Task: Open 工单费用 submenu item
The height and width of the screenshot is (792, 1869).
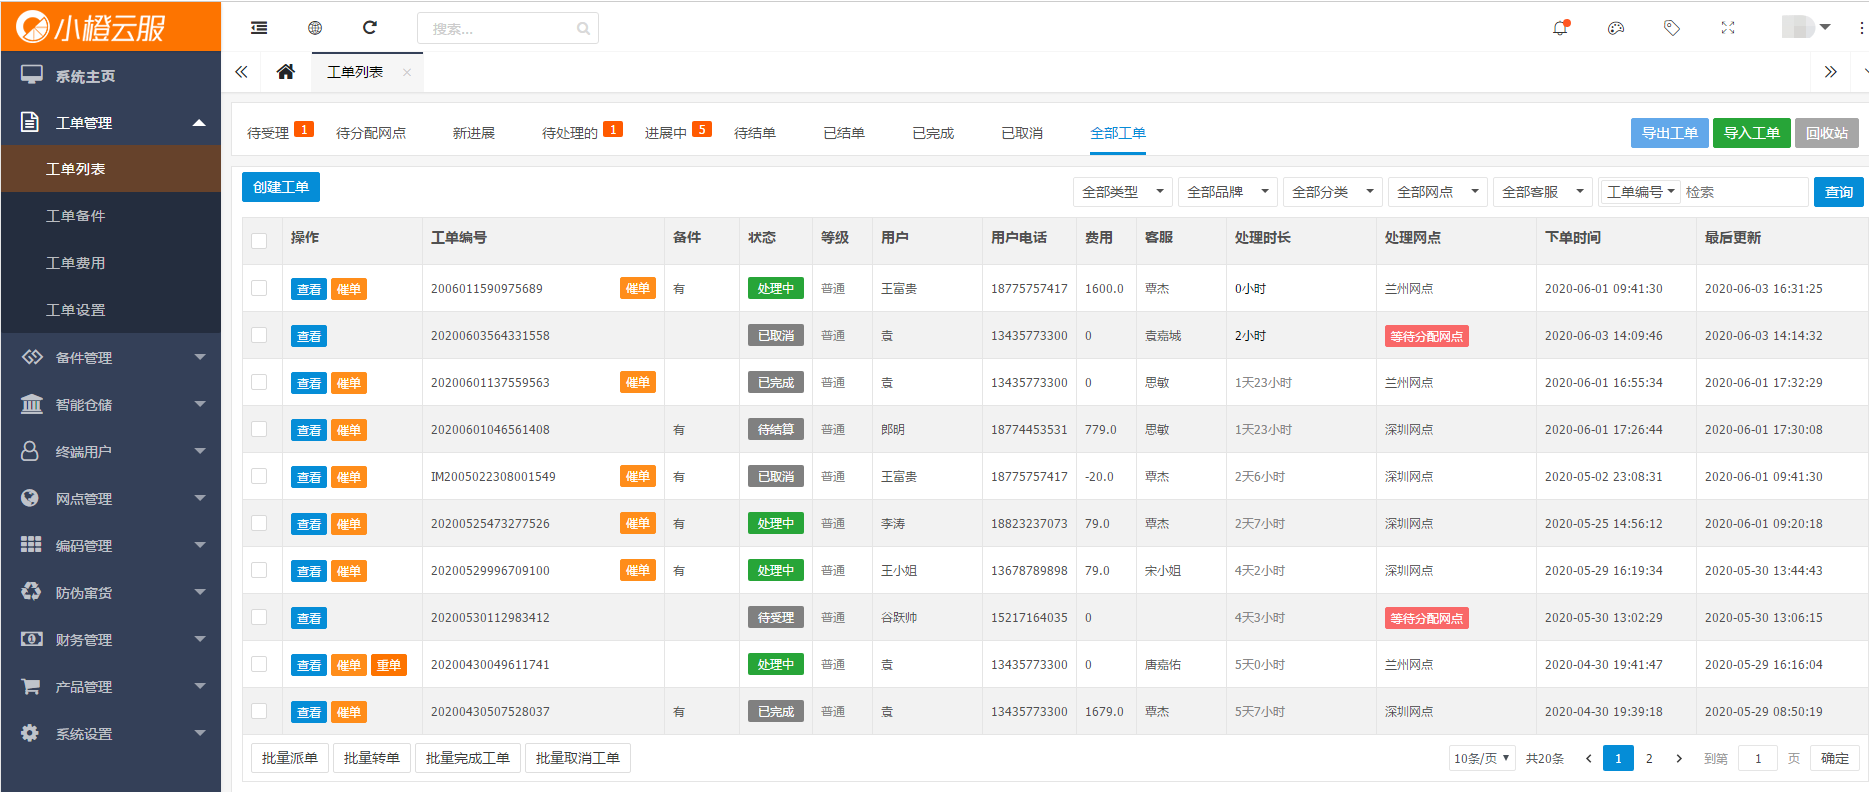Action: (x=110, y=263)
